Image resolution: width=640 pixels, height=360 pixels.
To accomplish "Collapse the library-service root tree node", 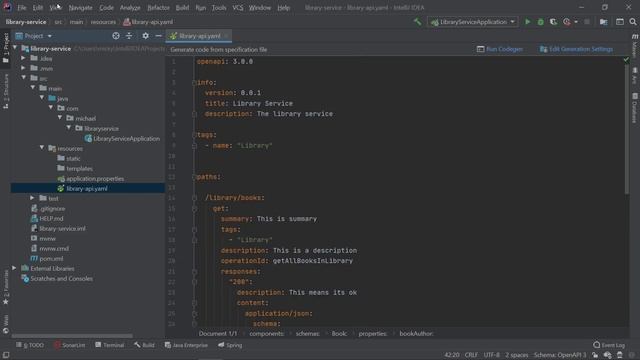I will point(15,48).
